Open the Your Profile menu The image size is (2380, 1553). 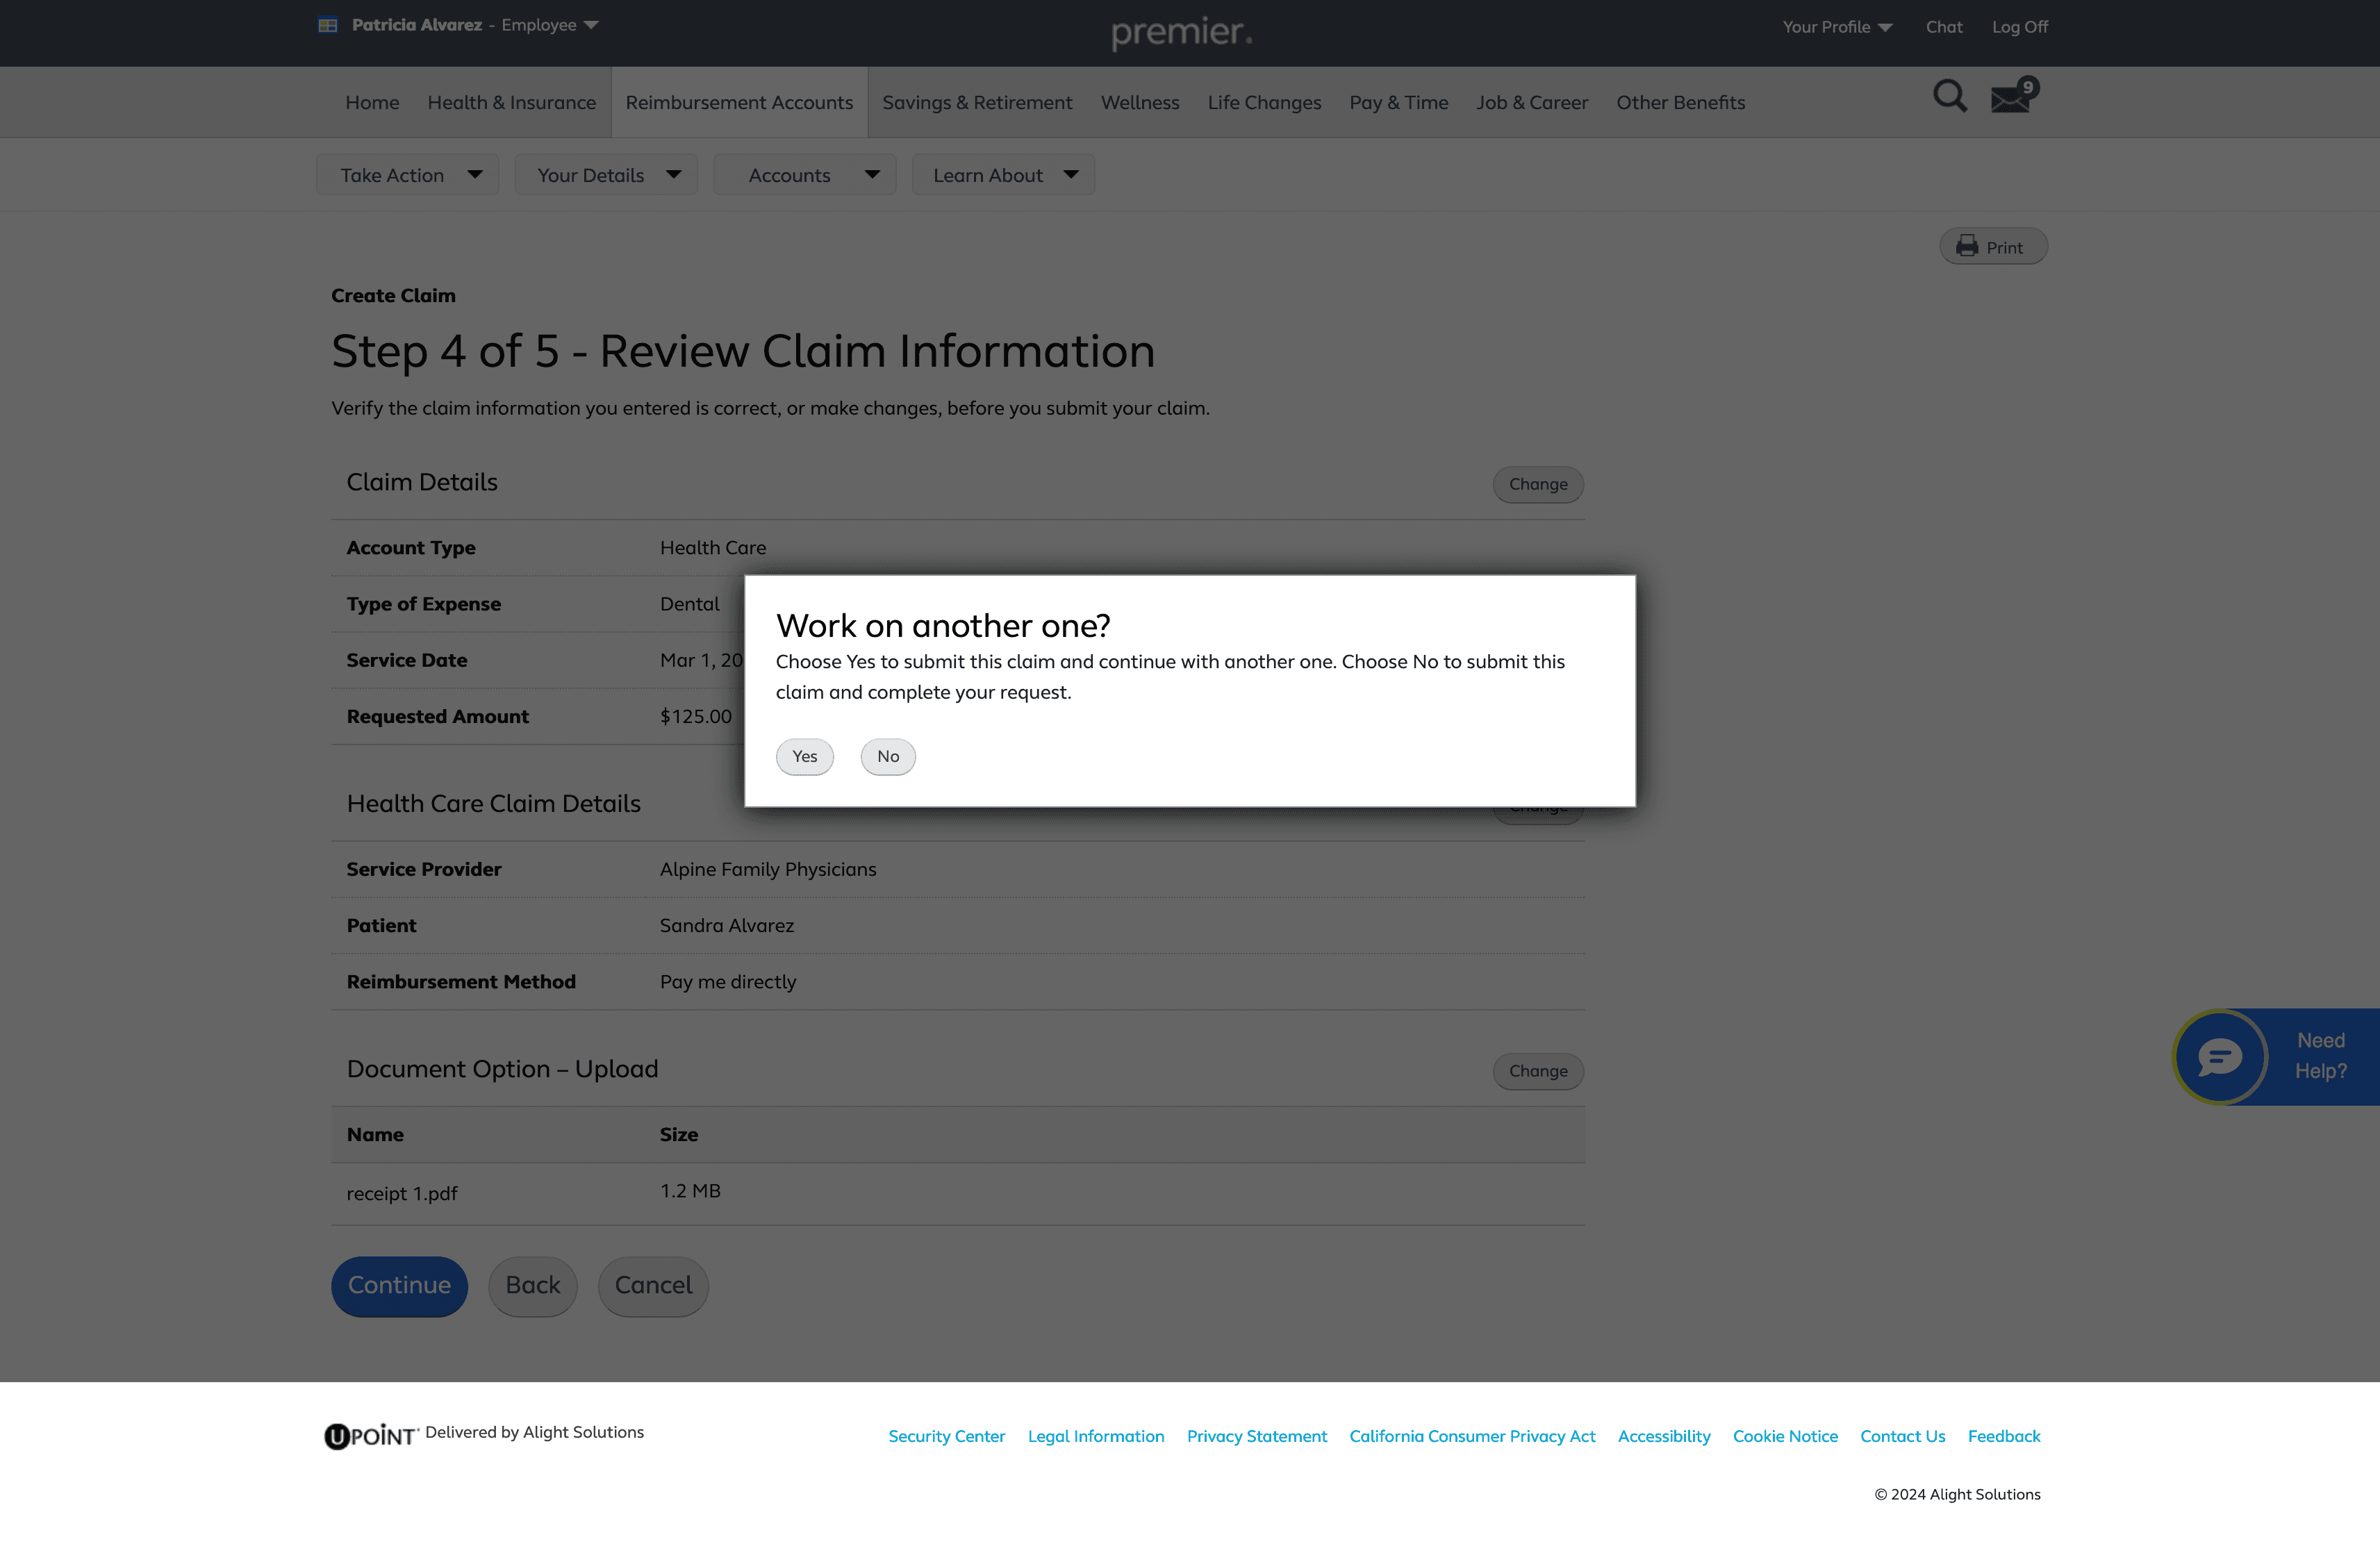(1836, 27)
